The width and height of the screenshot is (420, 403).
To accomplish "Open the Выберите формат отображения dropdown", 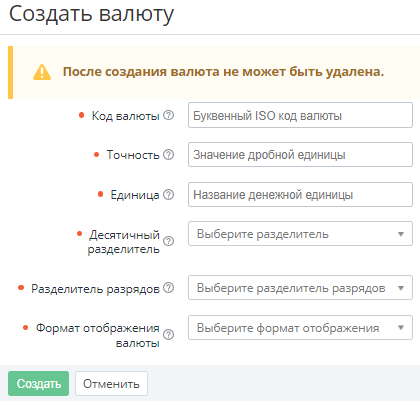I will [x=300, y=328].
